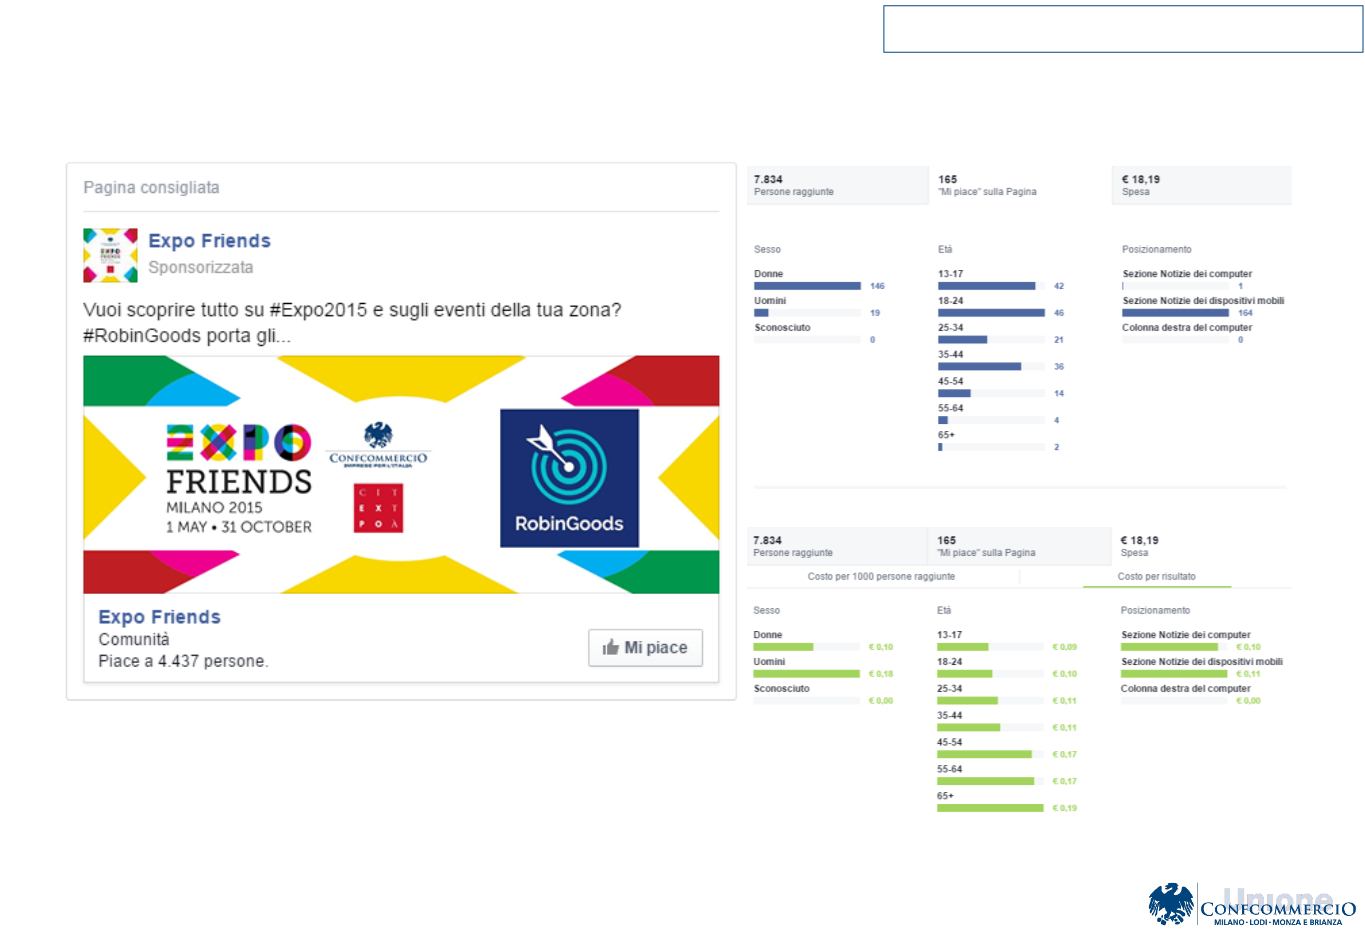
Task: Open the Expo Friends link above Comunità
Action: (x=159, y=617)
